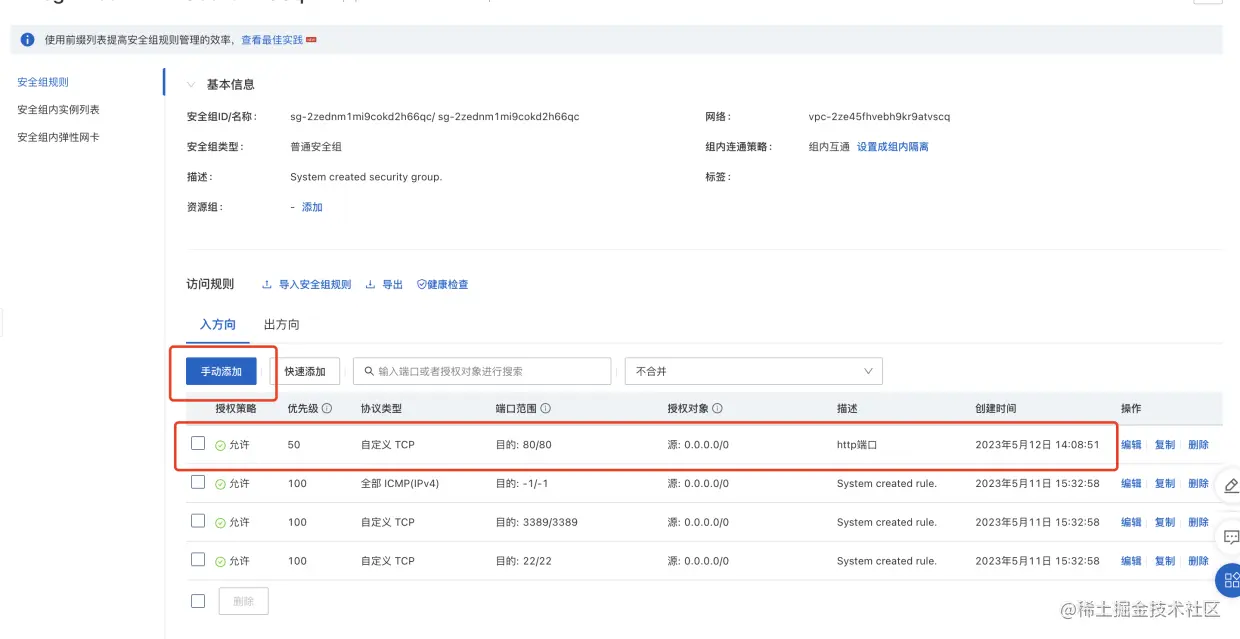Viewport: 1240px width, 639px height.
Task: Click the 'http端口' description cell
Action: click(x=857, y=445)
